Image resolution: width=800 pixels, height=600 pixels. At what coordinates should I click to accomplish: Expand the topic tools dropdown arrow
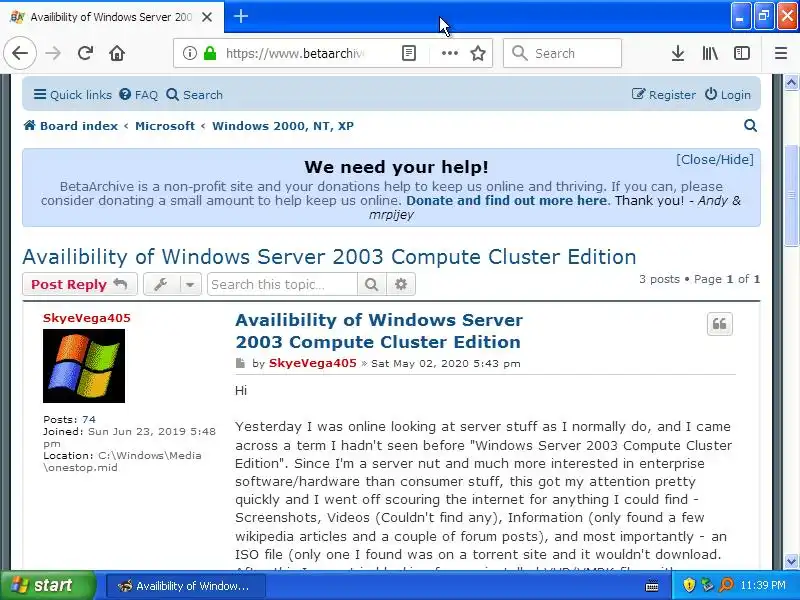pos(190,284)
